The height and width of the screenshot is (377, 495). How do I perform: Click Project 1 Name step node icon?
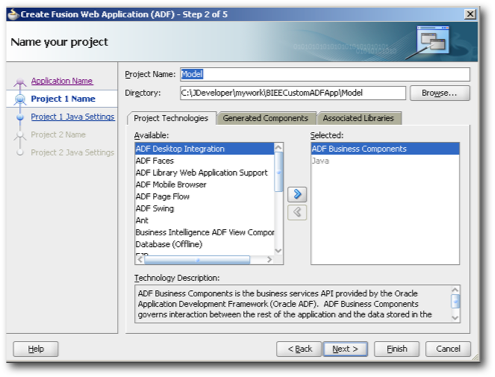tap(20, 99)
